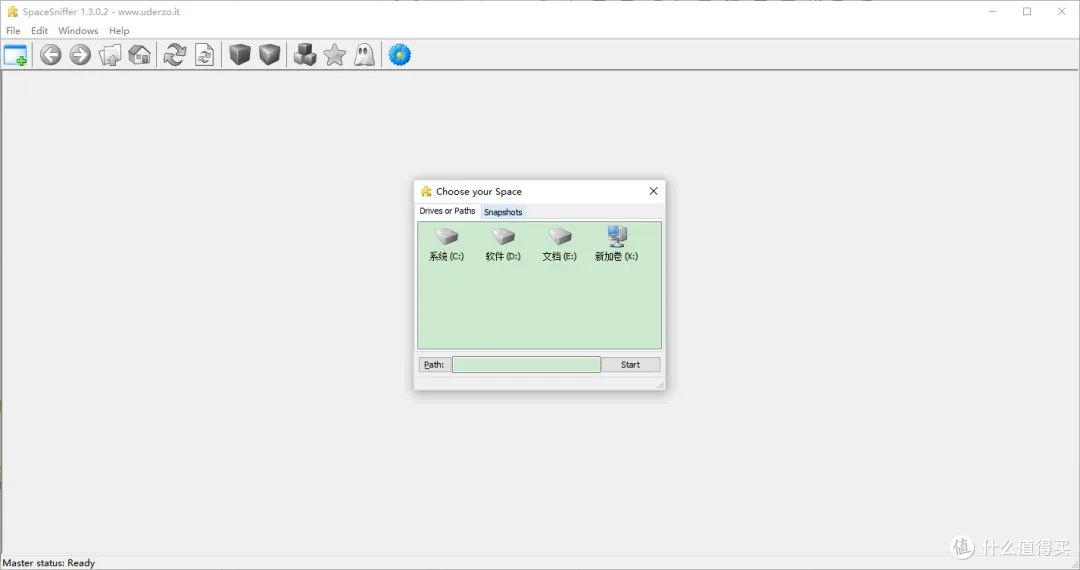Image resolution: width=1080 pixels, height=570 pixels.
Task: Select the Drives or Paths tab
Action: coord(447,211)
